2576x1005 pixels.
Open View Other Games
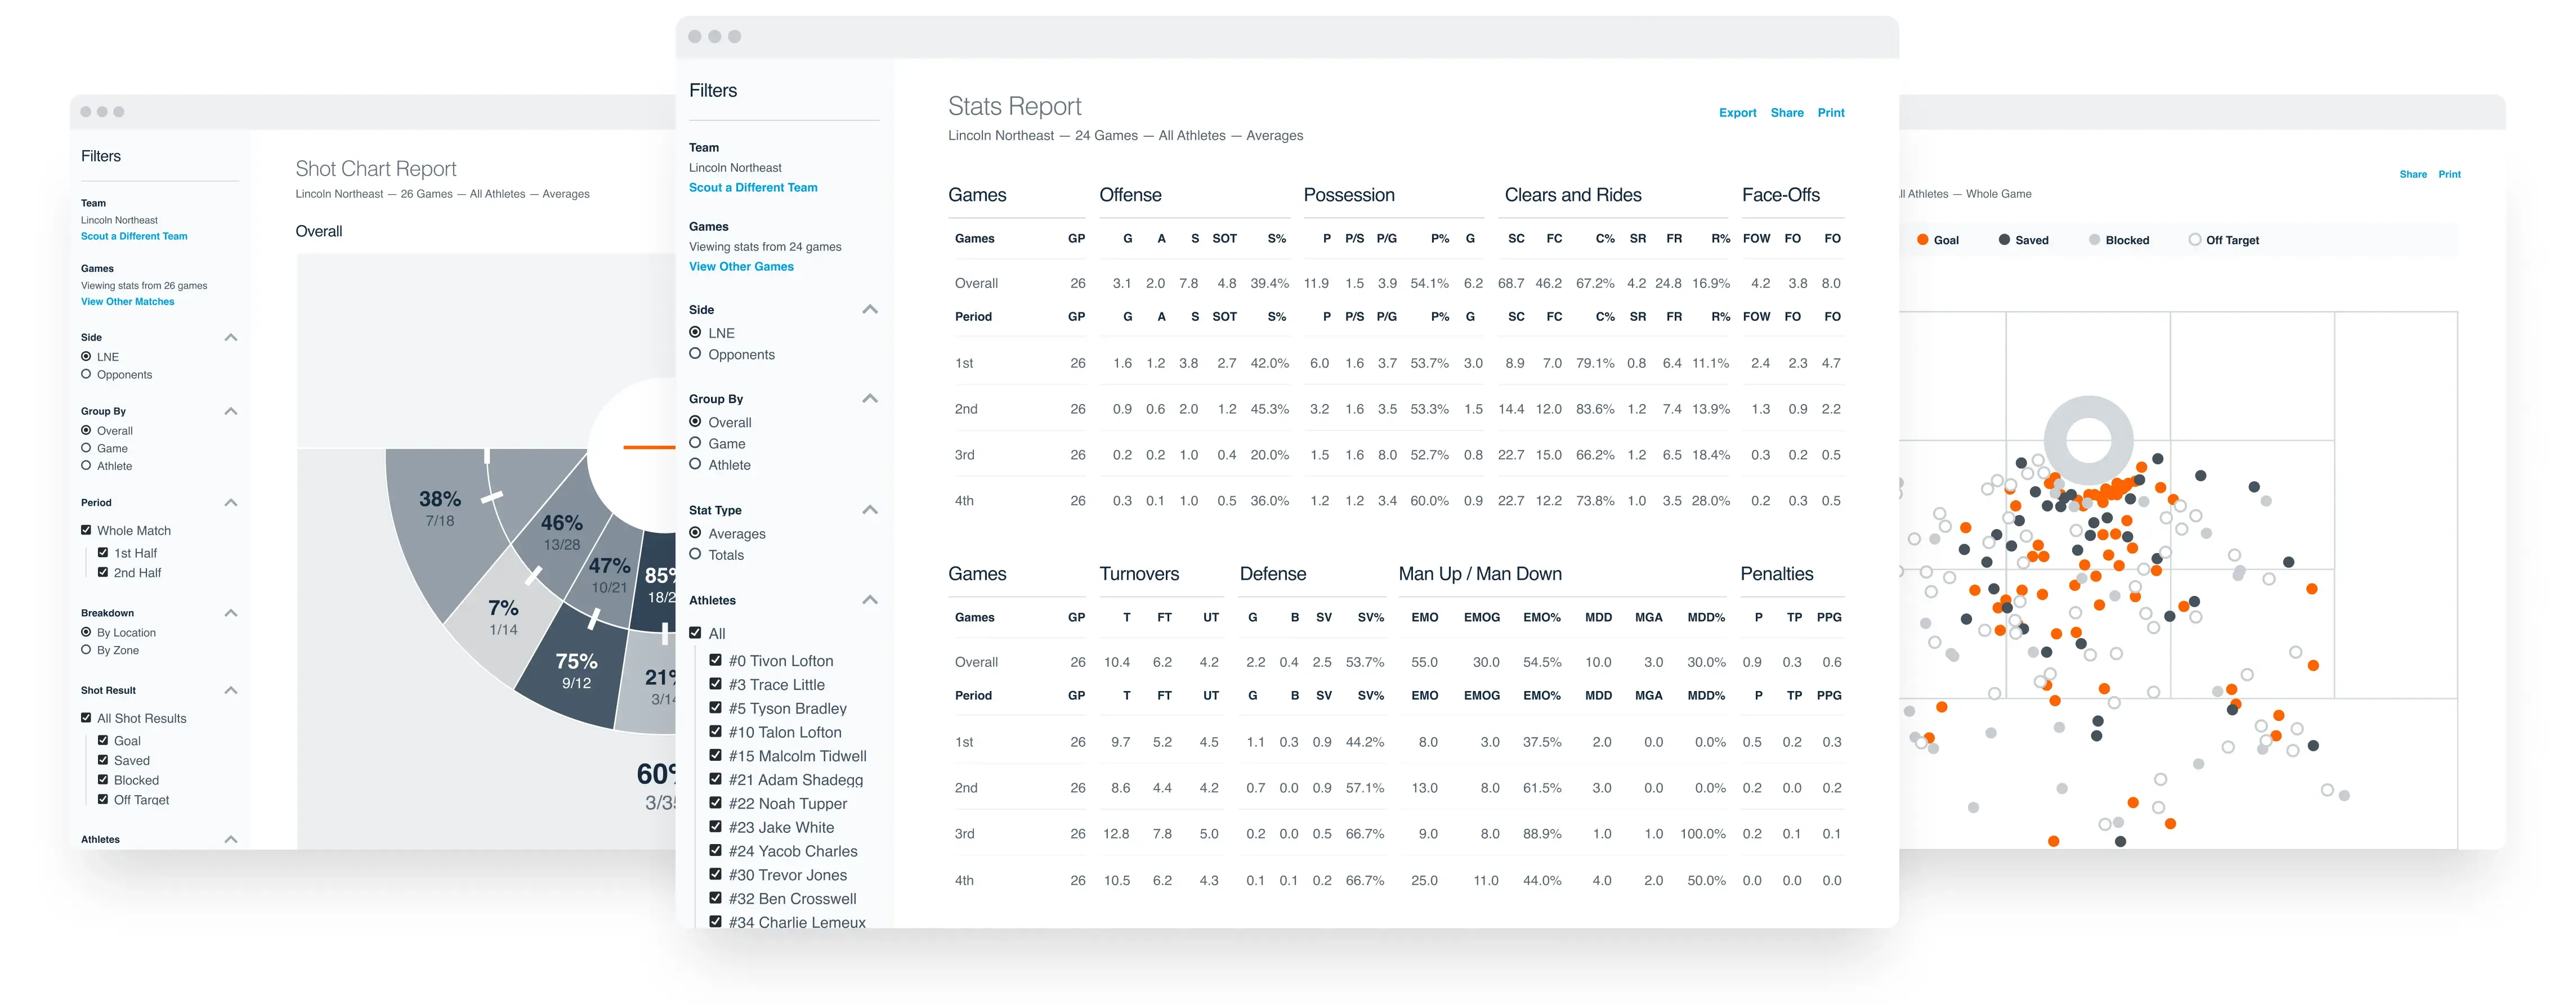[x=741, y=266]
